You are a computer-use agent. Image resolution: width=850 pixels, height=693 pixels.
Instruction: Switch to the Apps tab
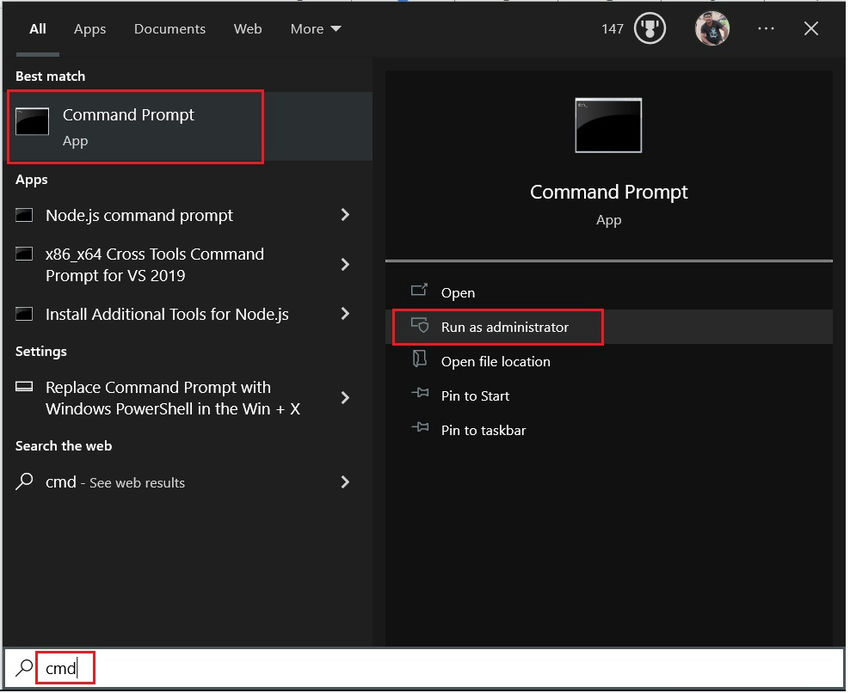[90, 29]
